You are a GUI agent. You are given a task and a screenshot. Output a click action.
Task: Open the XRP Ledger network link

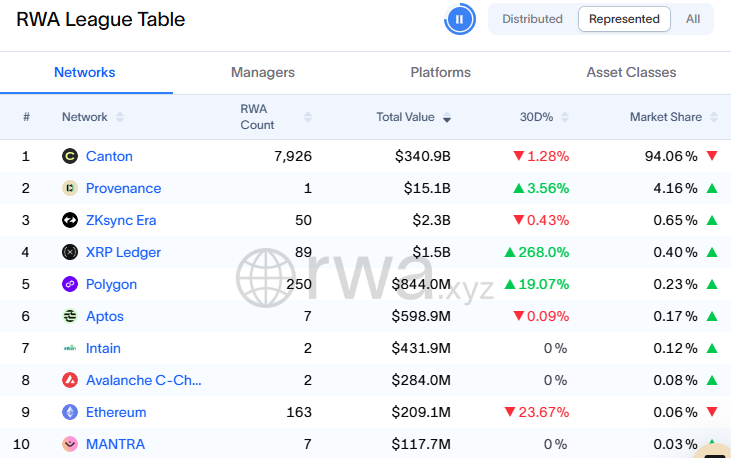tap(123, 252)
